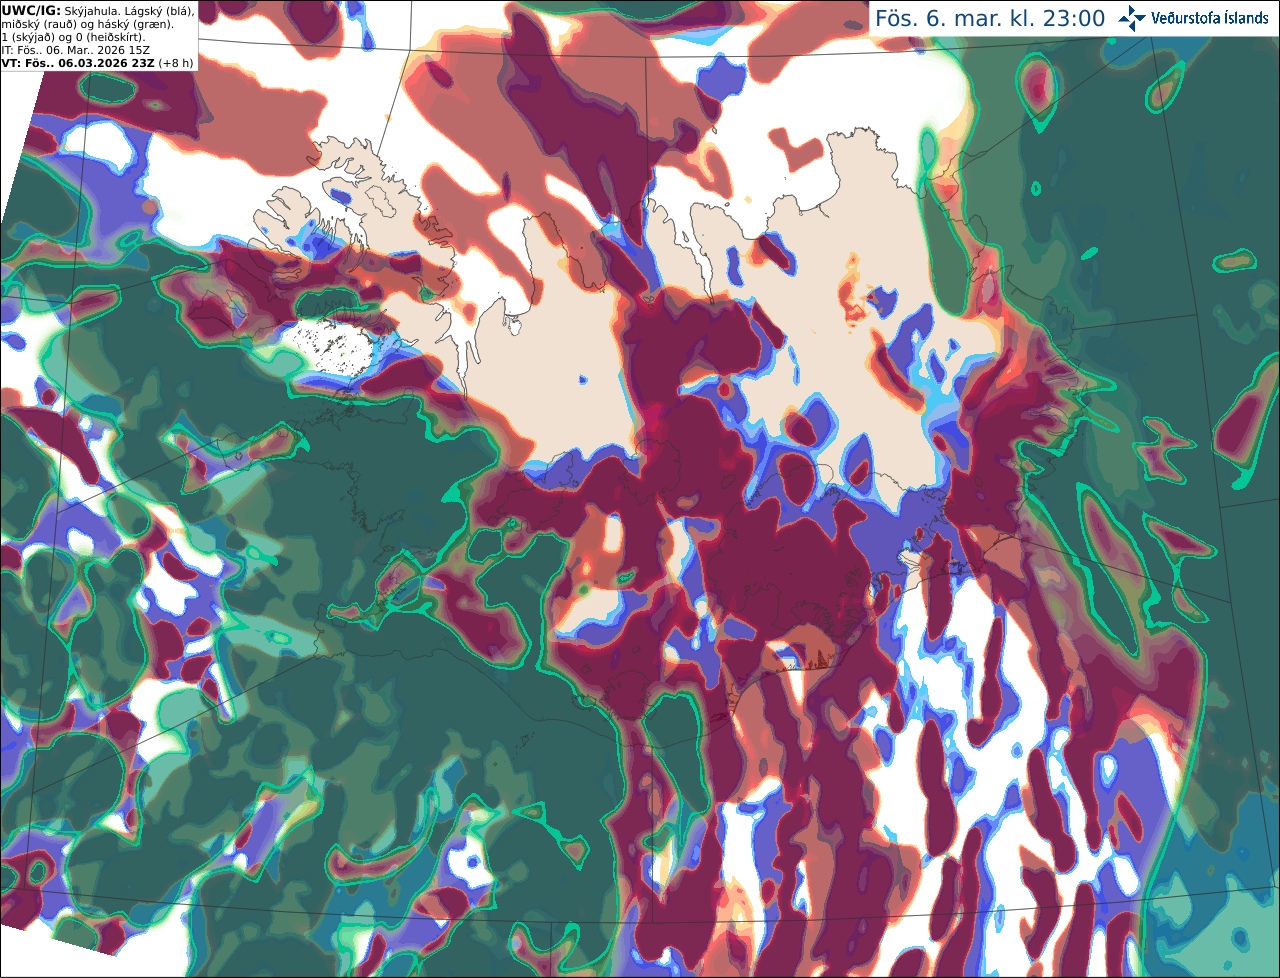Select the "Fös. 6. mar. kl. 23:00" timestamp
This screenshot has width=1280, height=978.
pos(990,18)
